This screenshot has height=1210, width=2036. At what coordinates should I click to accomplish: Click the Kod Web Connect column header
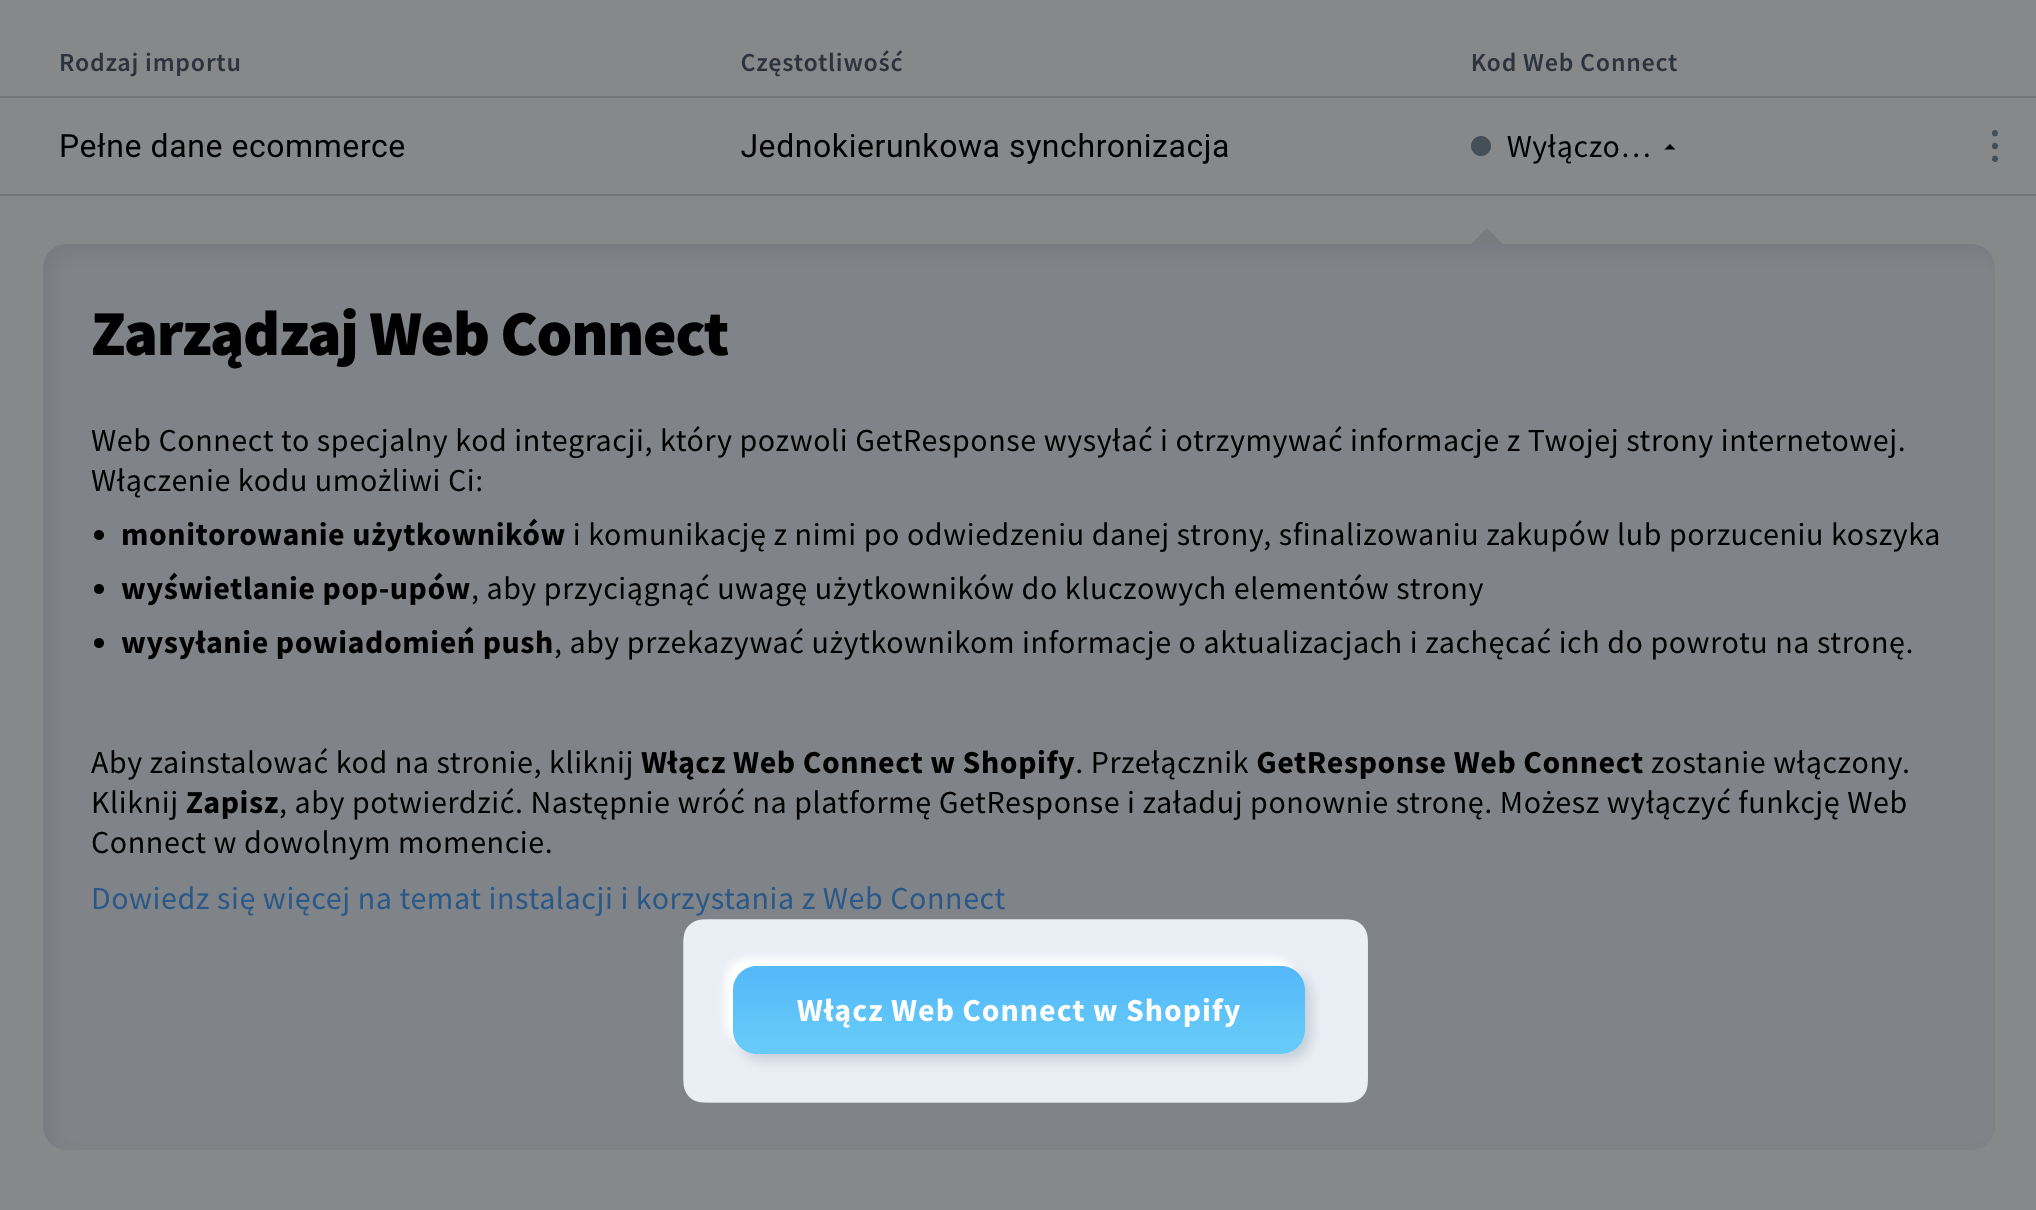coord(1574,62)
